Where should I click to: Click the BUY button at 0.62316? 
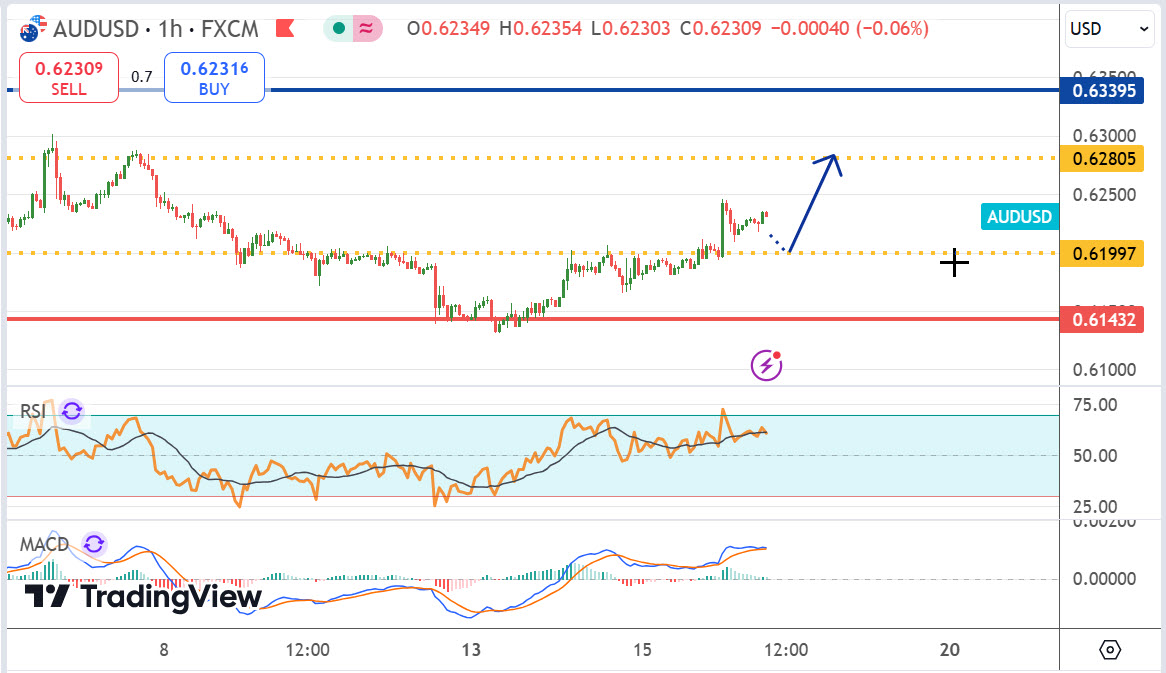point(214,78)
